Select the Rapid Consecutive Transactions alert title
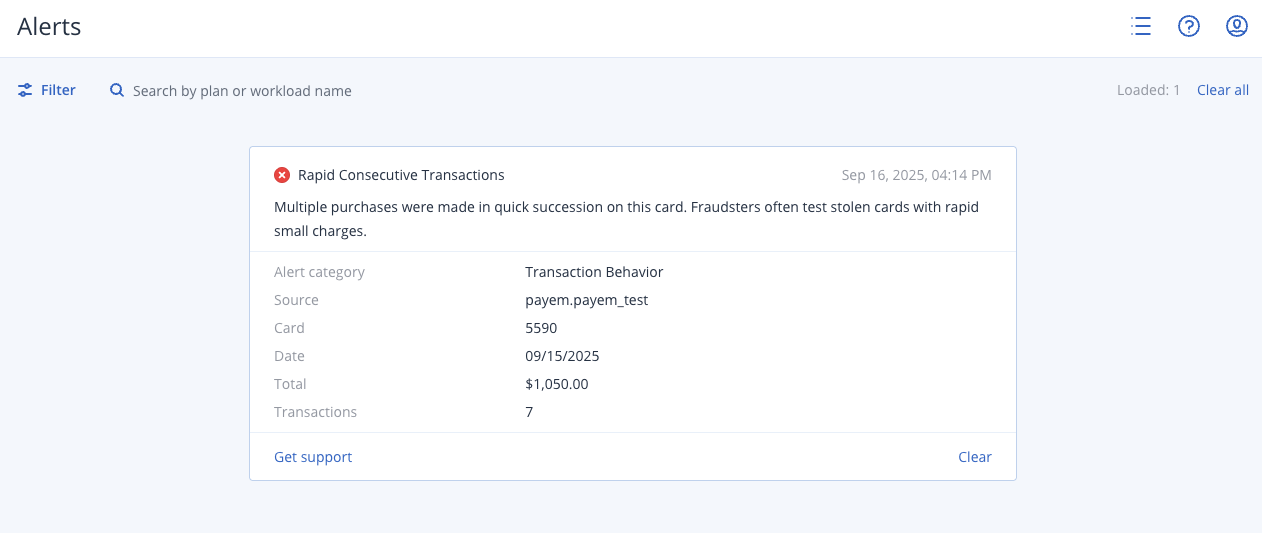 click(401, 175)
